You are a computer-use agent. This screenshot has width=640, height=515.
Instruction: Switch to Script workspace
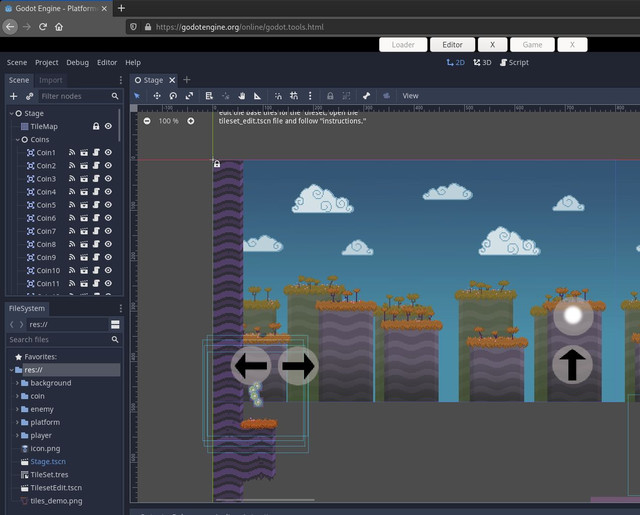tap(514, 62)
